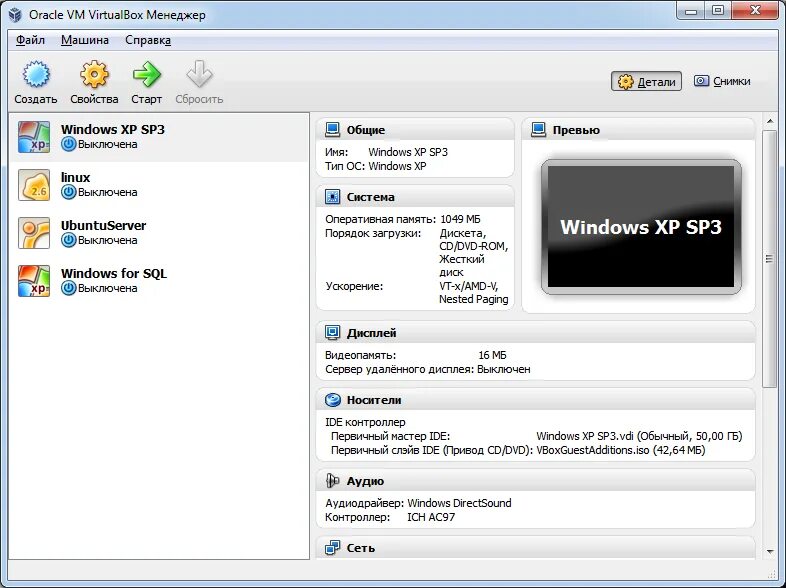
Task: Open the Справка menu
Action: click(x=148, y=40)
